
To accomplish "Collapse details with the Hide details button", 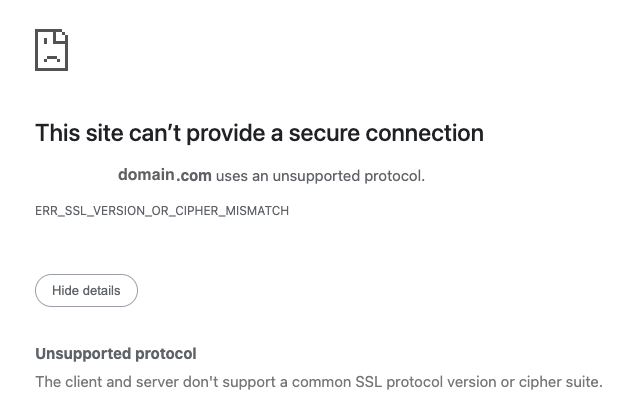I will point(86,290).
